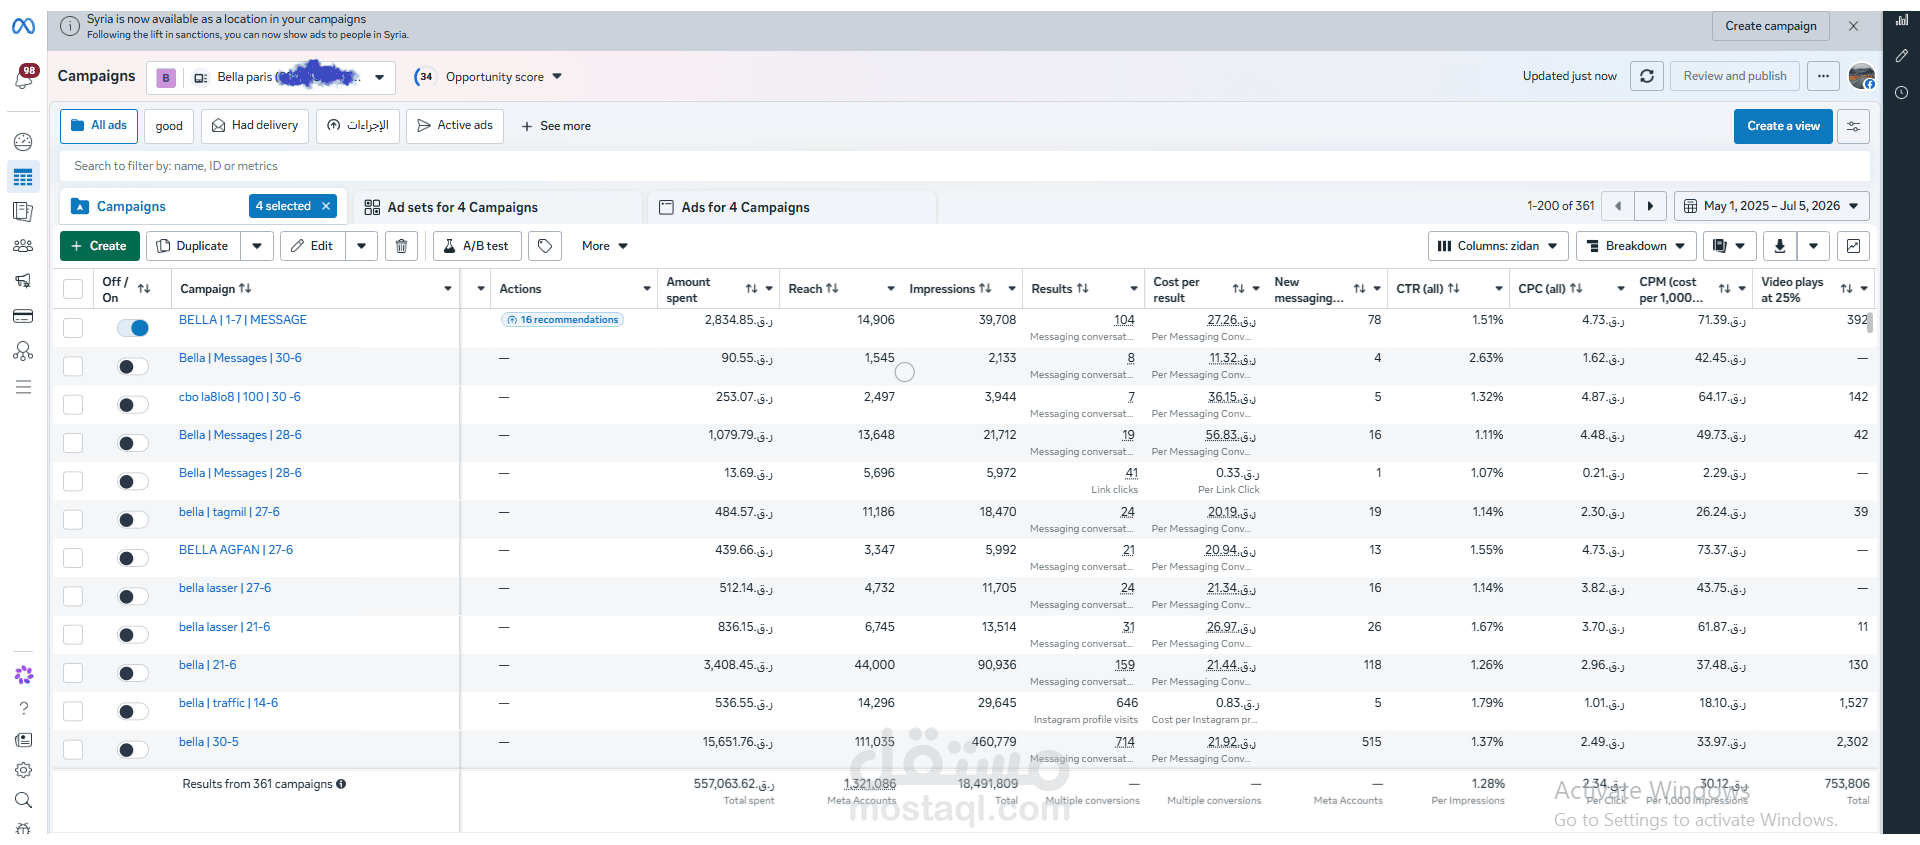
Task: Turn off the BELLA | 1-7 | MESSAGE campaign toggle
Action: (x=133, y=328)
